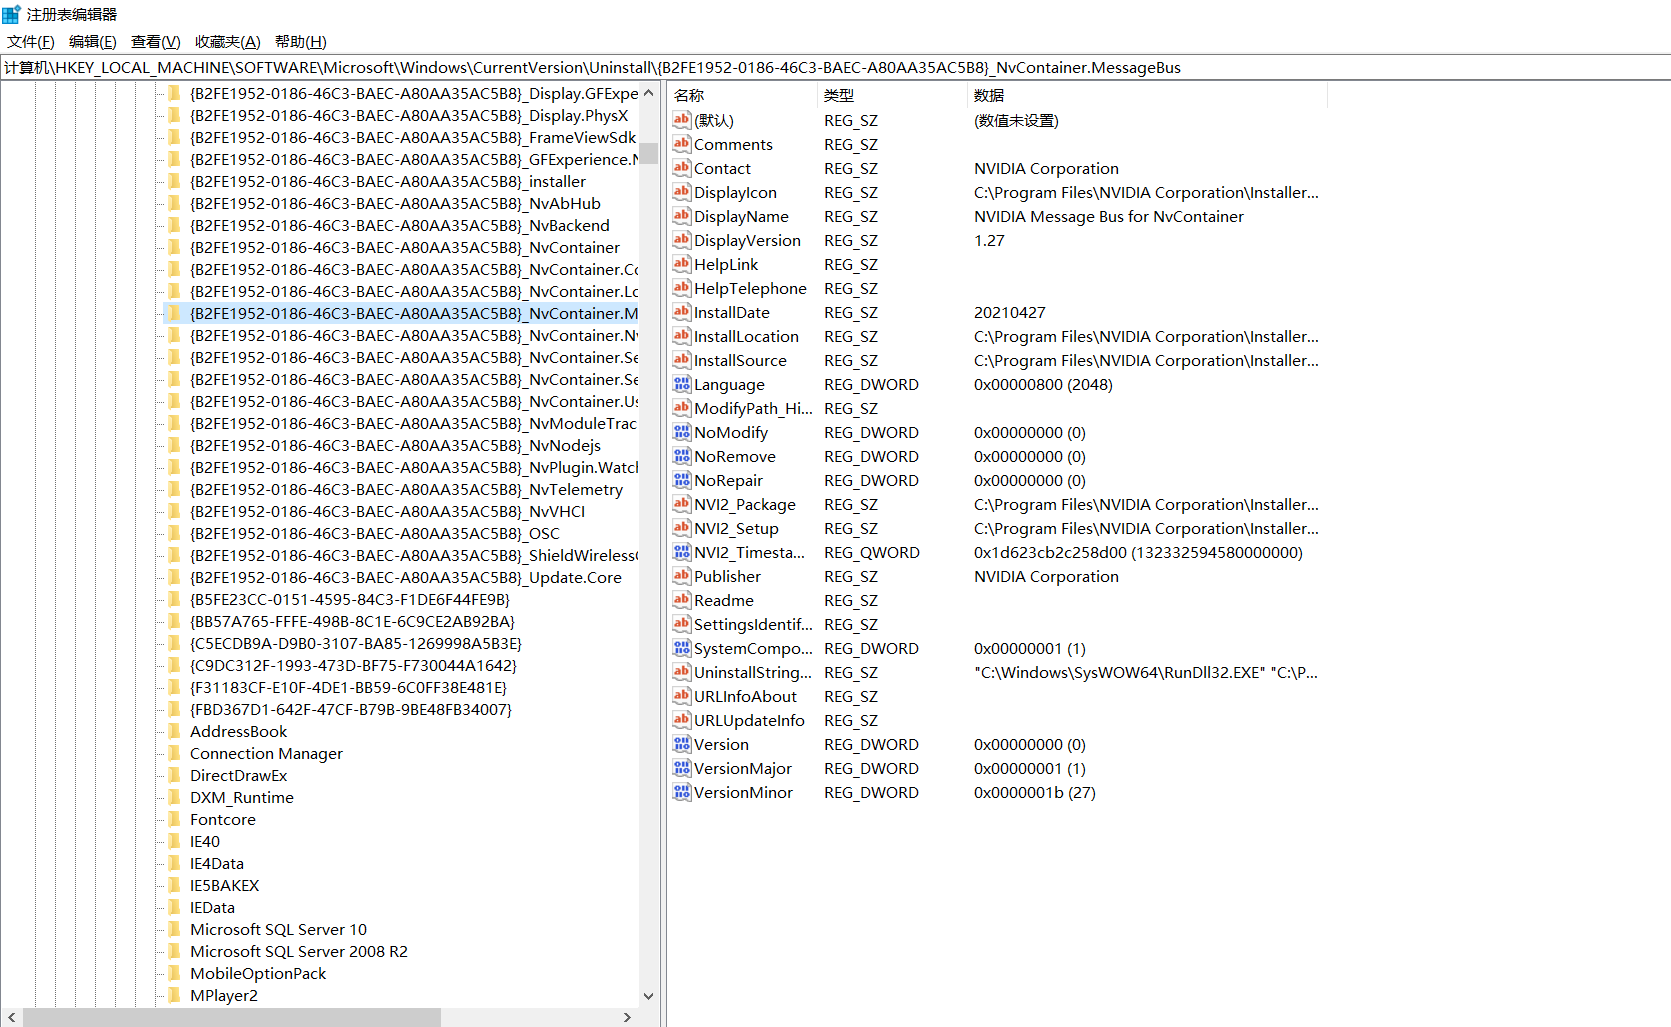Select the _installer registry key
This screenshot has width=1671, height=1027.
388,182
